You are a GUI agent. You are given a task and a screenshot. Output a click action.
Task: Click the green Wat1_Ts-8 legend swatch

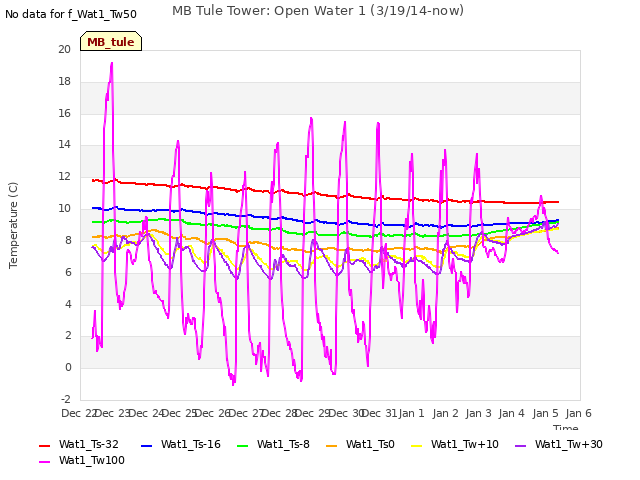tap(242, 446)
